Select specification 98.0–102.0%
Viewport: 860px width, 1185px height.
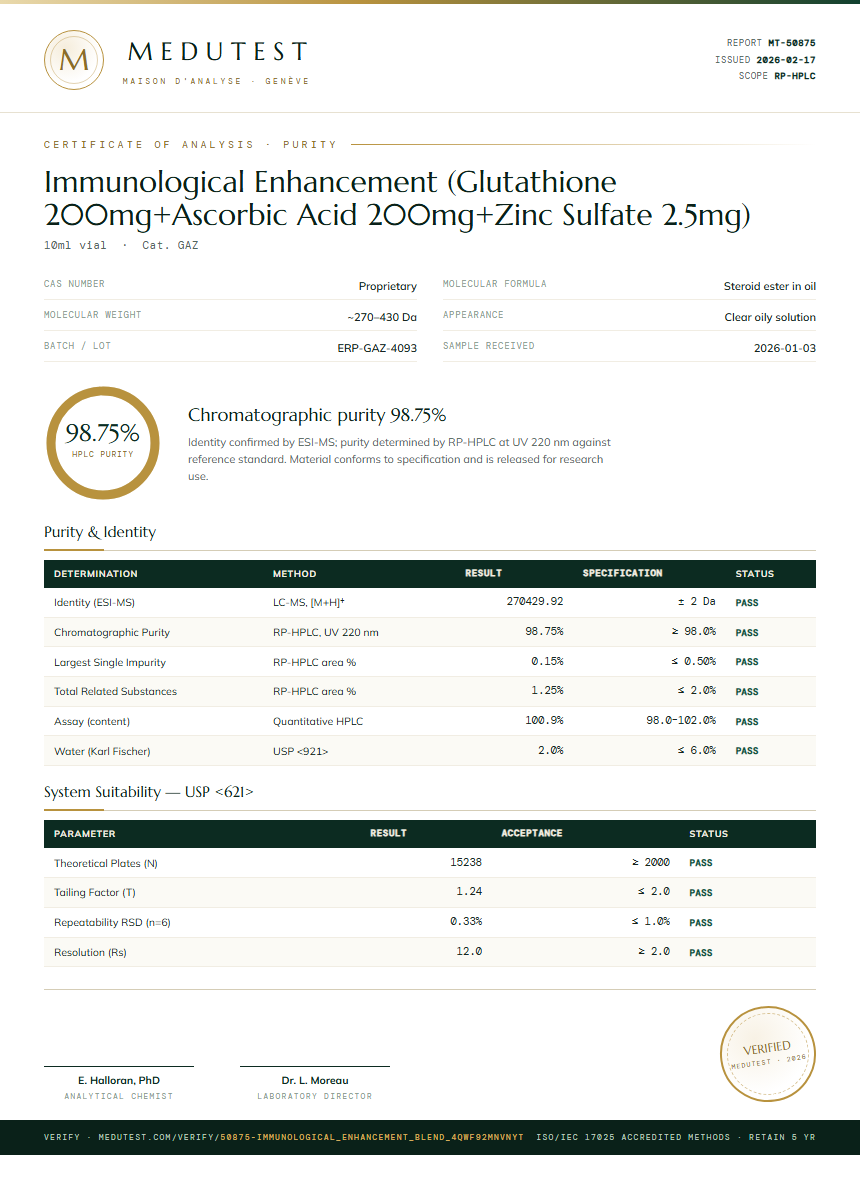pyautogui.click(x=681, y=721)
